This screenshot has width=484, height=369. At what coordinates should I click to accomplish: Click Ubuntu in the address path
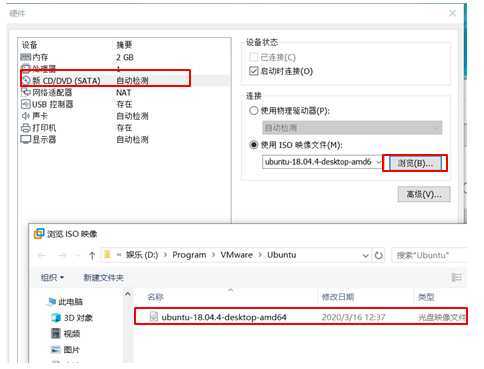click(282, 255)
